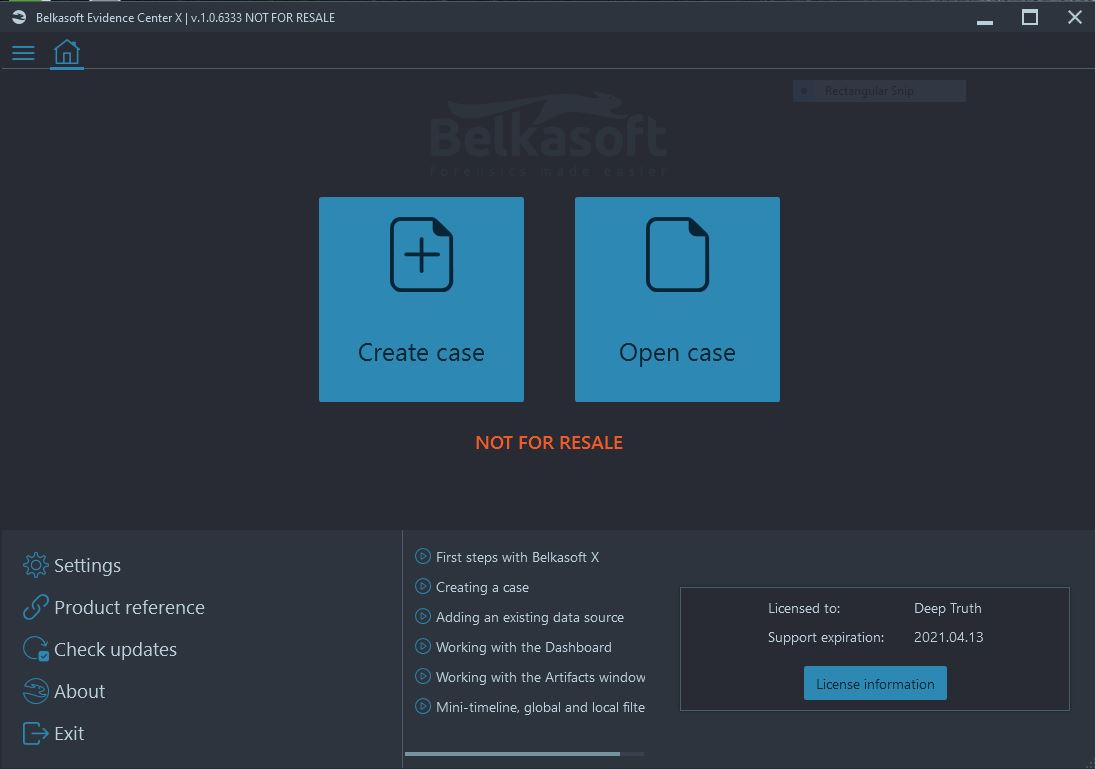
Task: Play the Creating a case video icon
Action: [x=422, y=586]
